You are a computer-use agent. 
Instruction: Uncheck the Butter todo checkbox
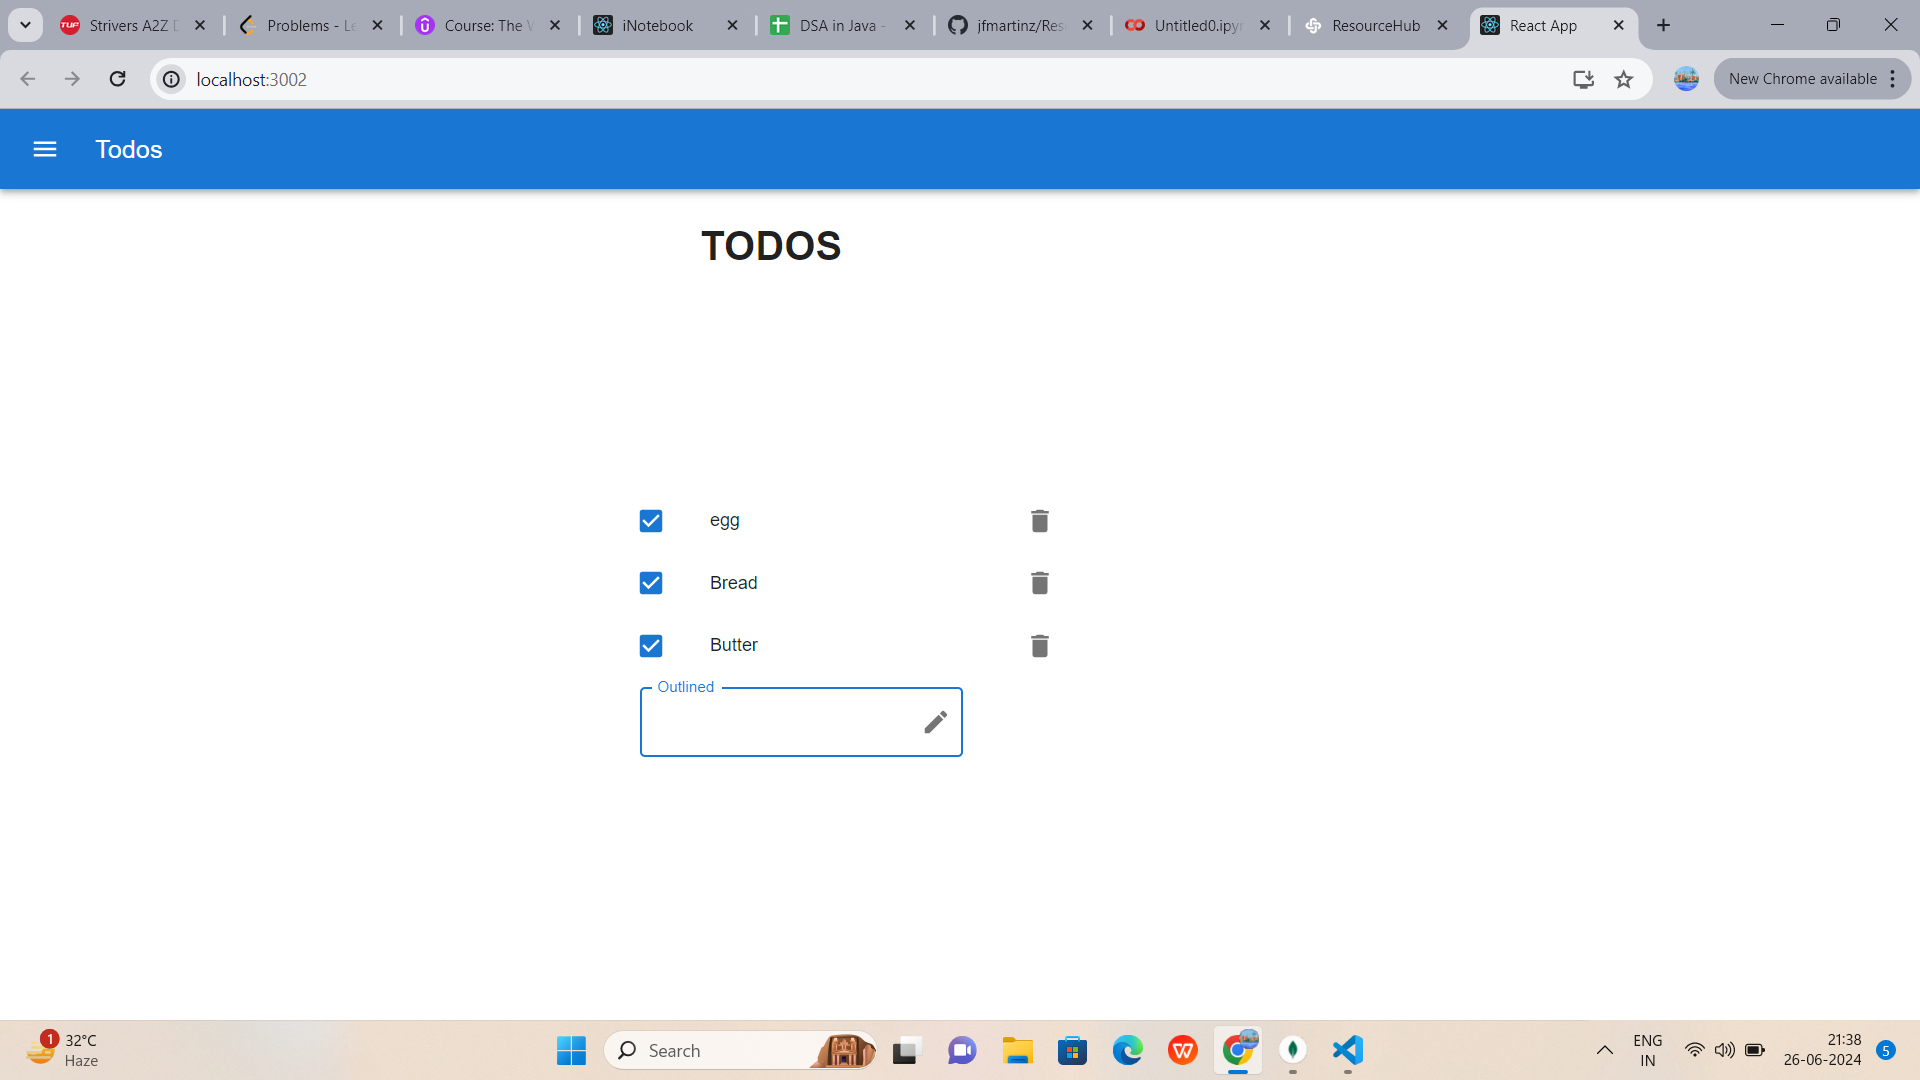[651, 646]
